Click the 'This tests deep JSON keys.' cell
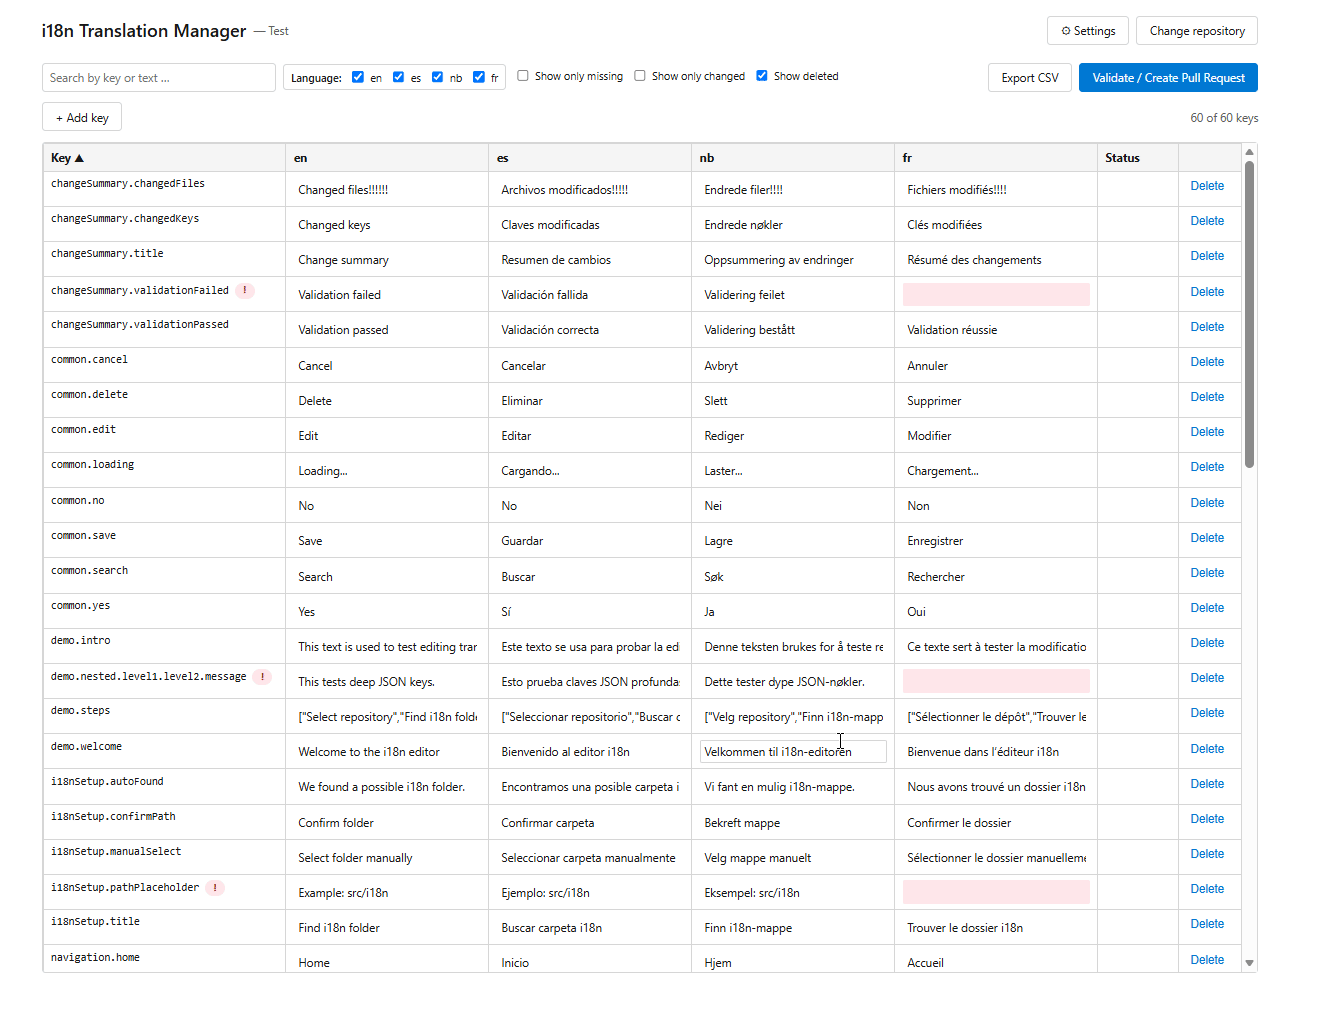 [x=387, y=681]
